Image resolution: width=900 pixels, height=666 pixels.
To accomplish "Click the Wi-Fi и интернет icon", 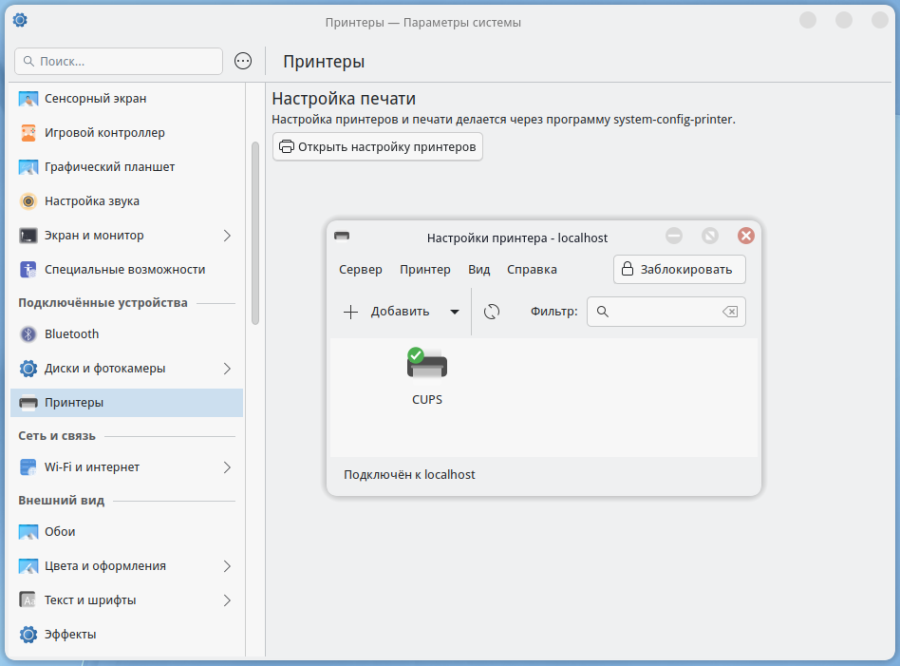I will [28, 467].
